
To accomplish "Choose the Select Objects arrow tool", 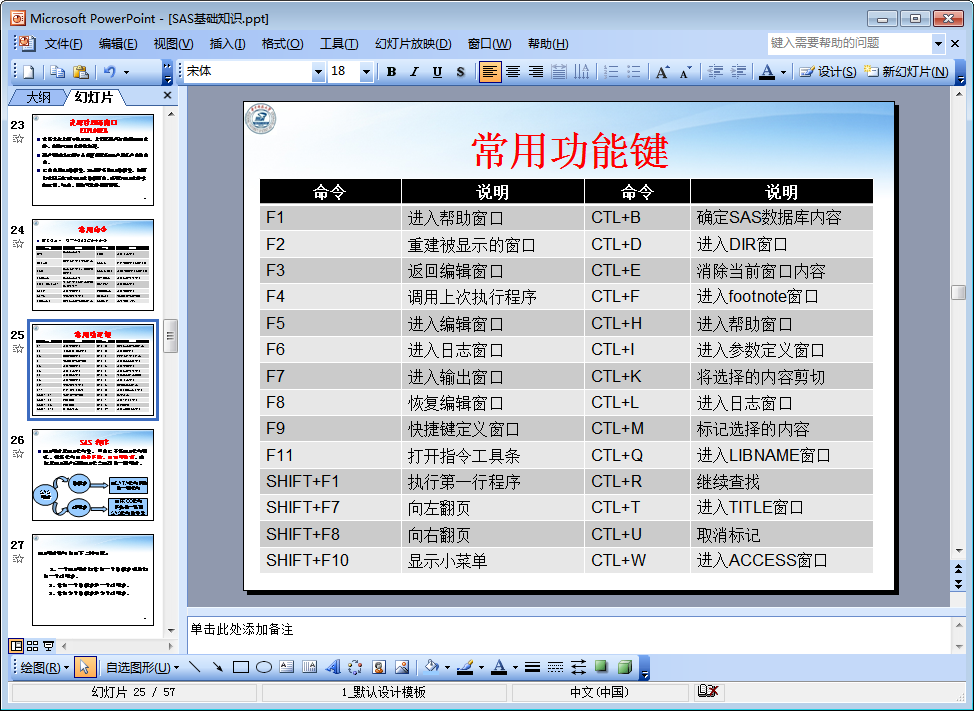I will pos(84,668).
